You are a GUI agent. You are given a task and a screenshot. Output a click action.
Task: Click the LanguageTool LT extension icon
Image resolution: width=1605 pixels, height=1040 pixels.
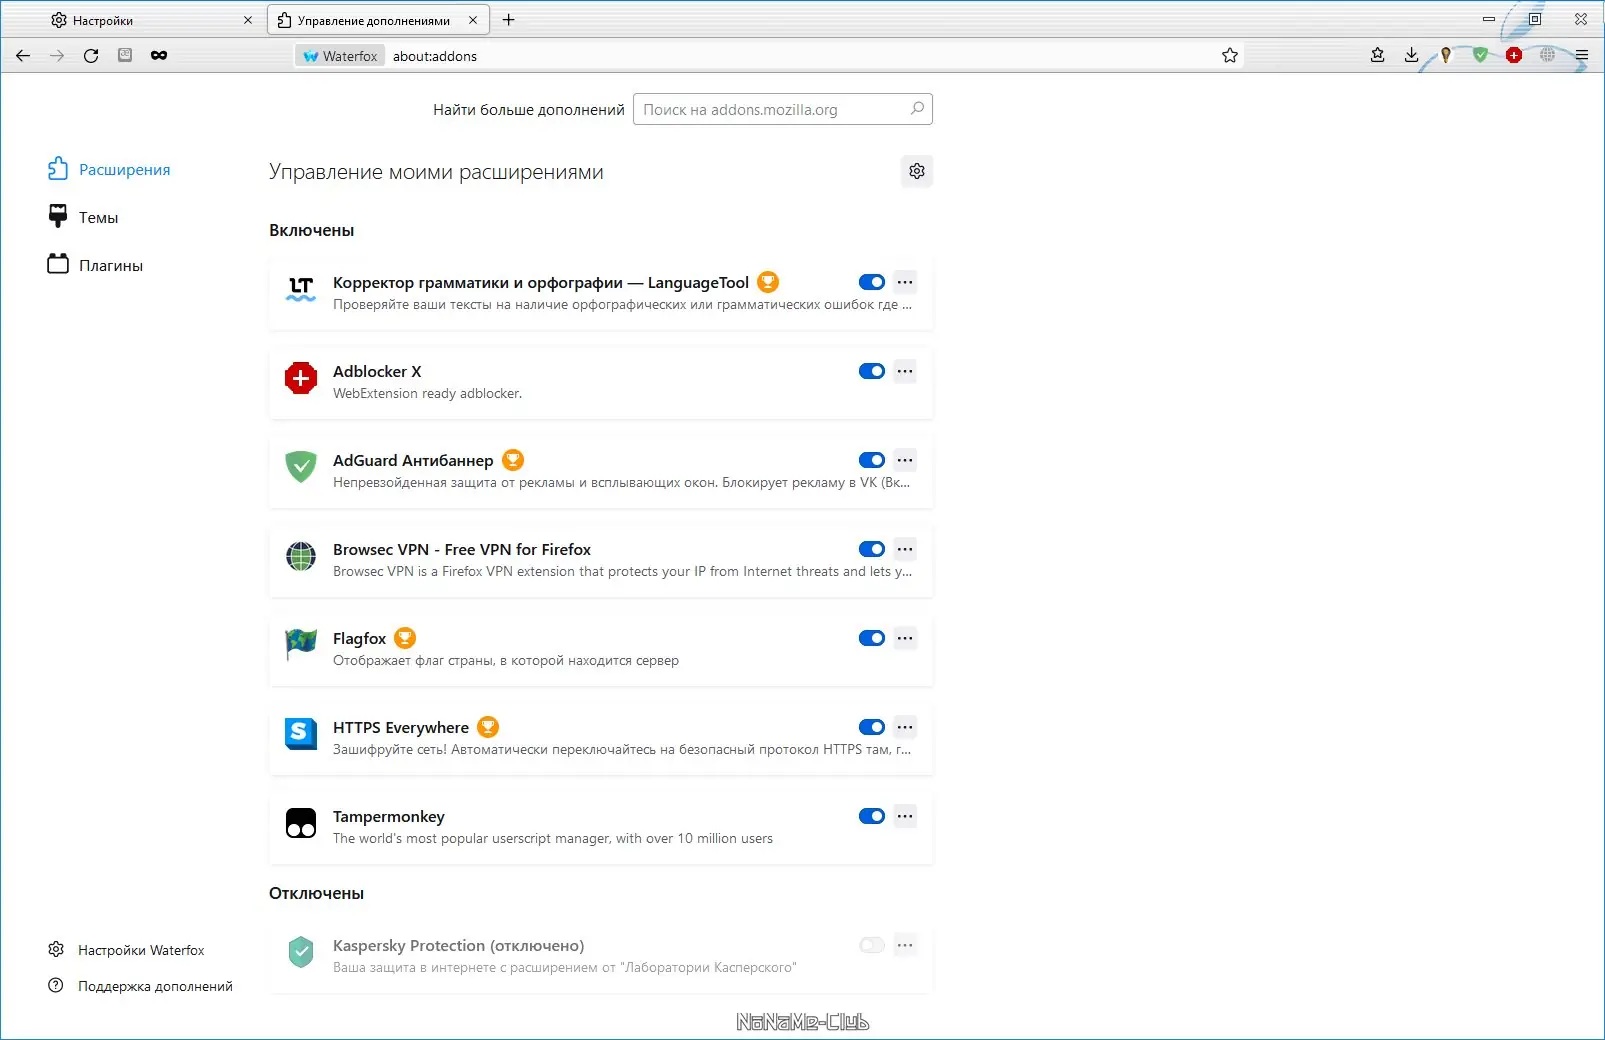(x=301, y=289)
